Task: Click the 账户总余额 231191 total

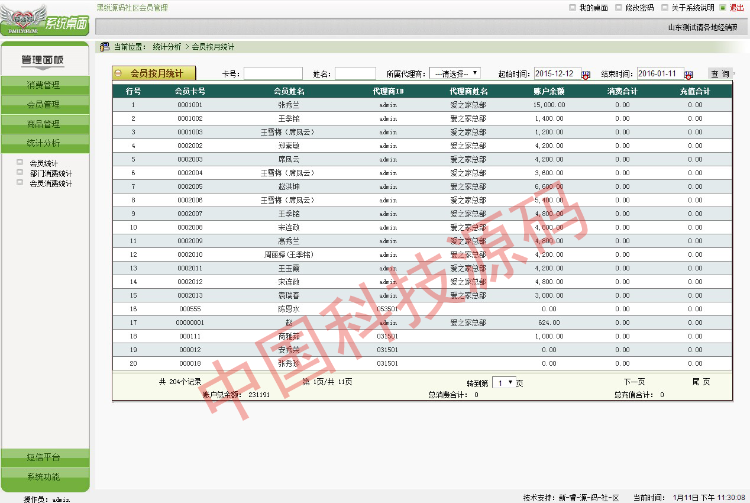Action: [236, 394]
